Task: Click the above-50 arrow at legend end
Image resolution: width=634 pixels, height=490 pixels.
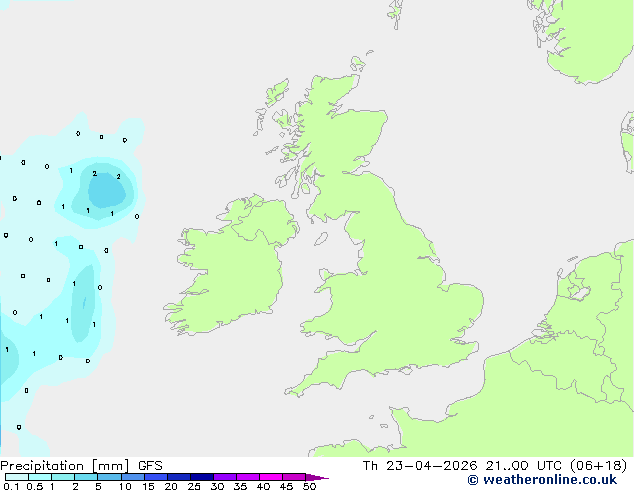Action: [x=316, y=477]
